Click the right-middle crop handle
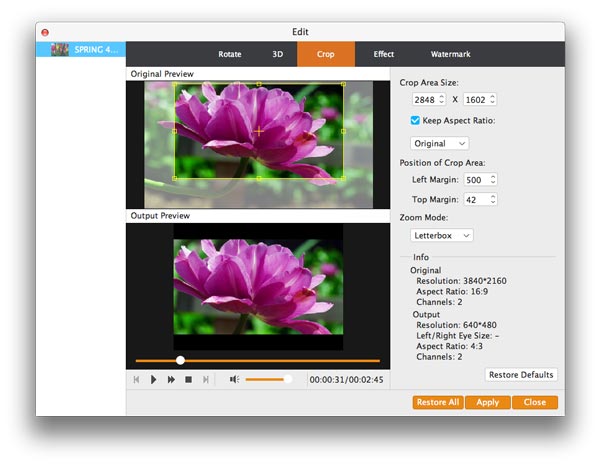Image resolution: width=600 pixels, height=465 pixels. click(x=343, y=131)
